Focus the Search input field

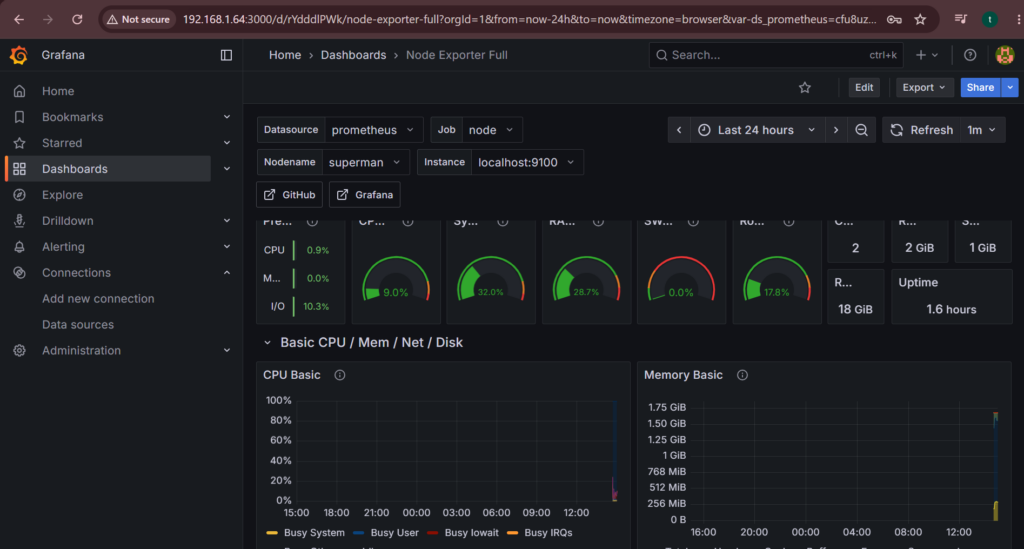776,55
